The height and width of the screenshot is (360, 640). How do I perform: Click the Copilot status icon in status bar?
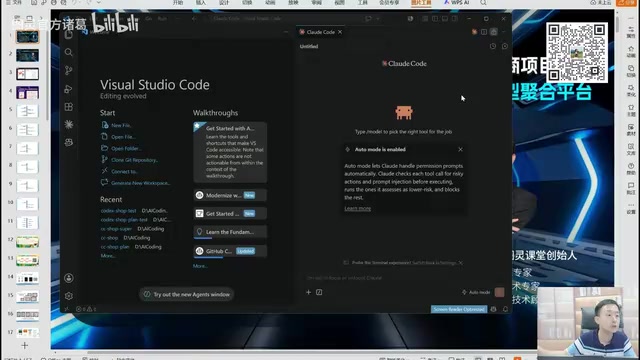coord(493,309)
